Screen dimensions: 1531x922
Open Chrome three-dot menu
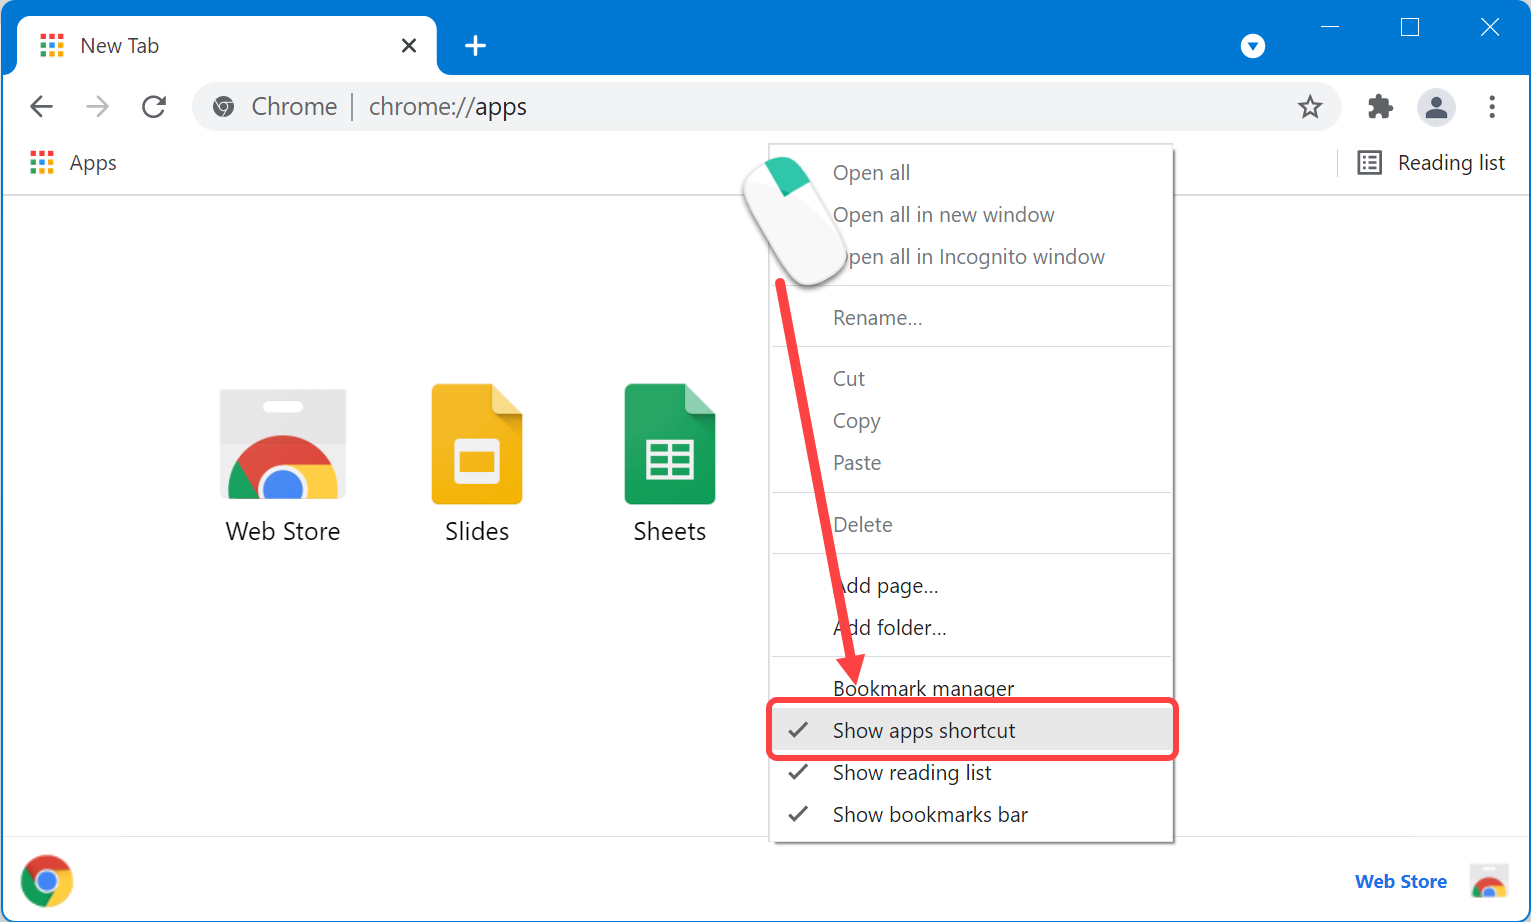point(1491,107)
